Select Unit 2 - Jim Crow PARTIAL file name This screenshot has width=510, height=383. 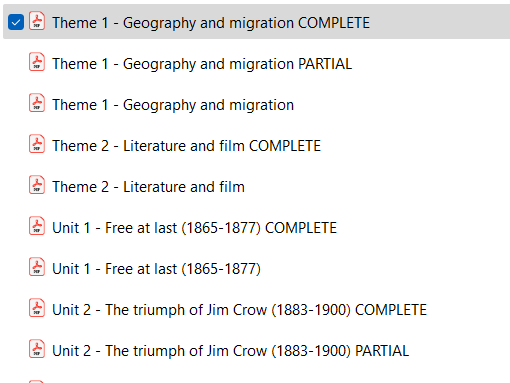[230, 351]
